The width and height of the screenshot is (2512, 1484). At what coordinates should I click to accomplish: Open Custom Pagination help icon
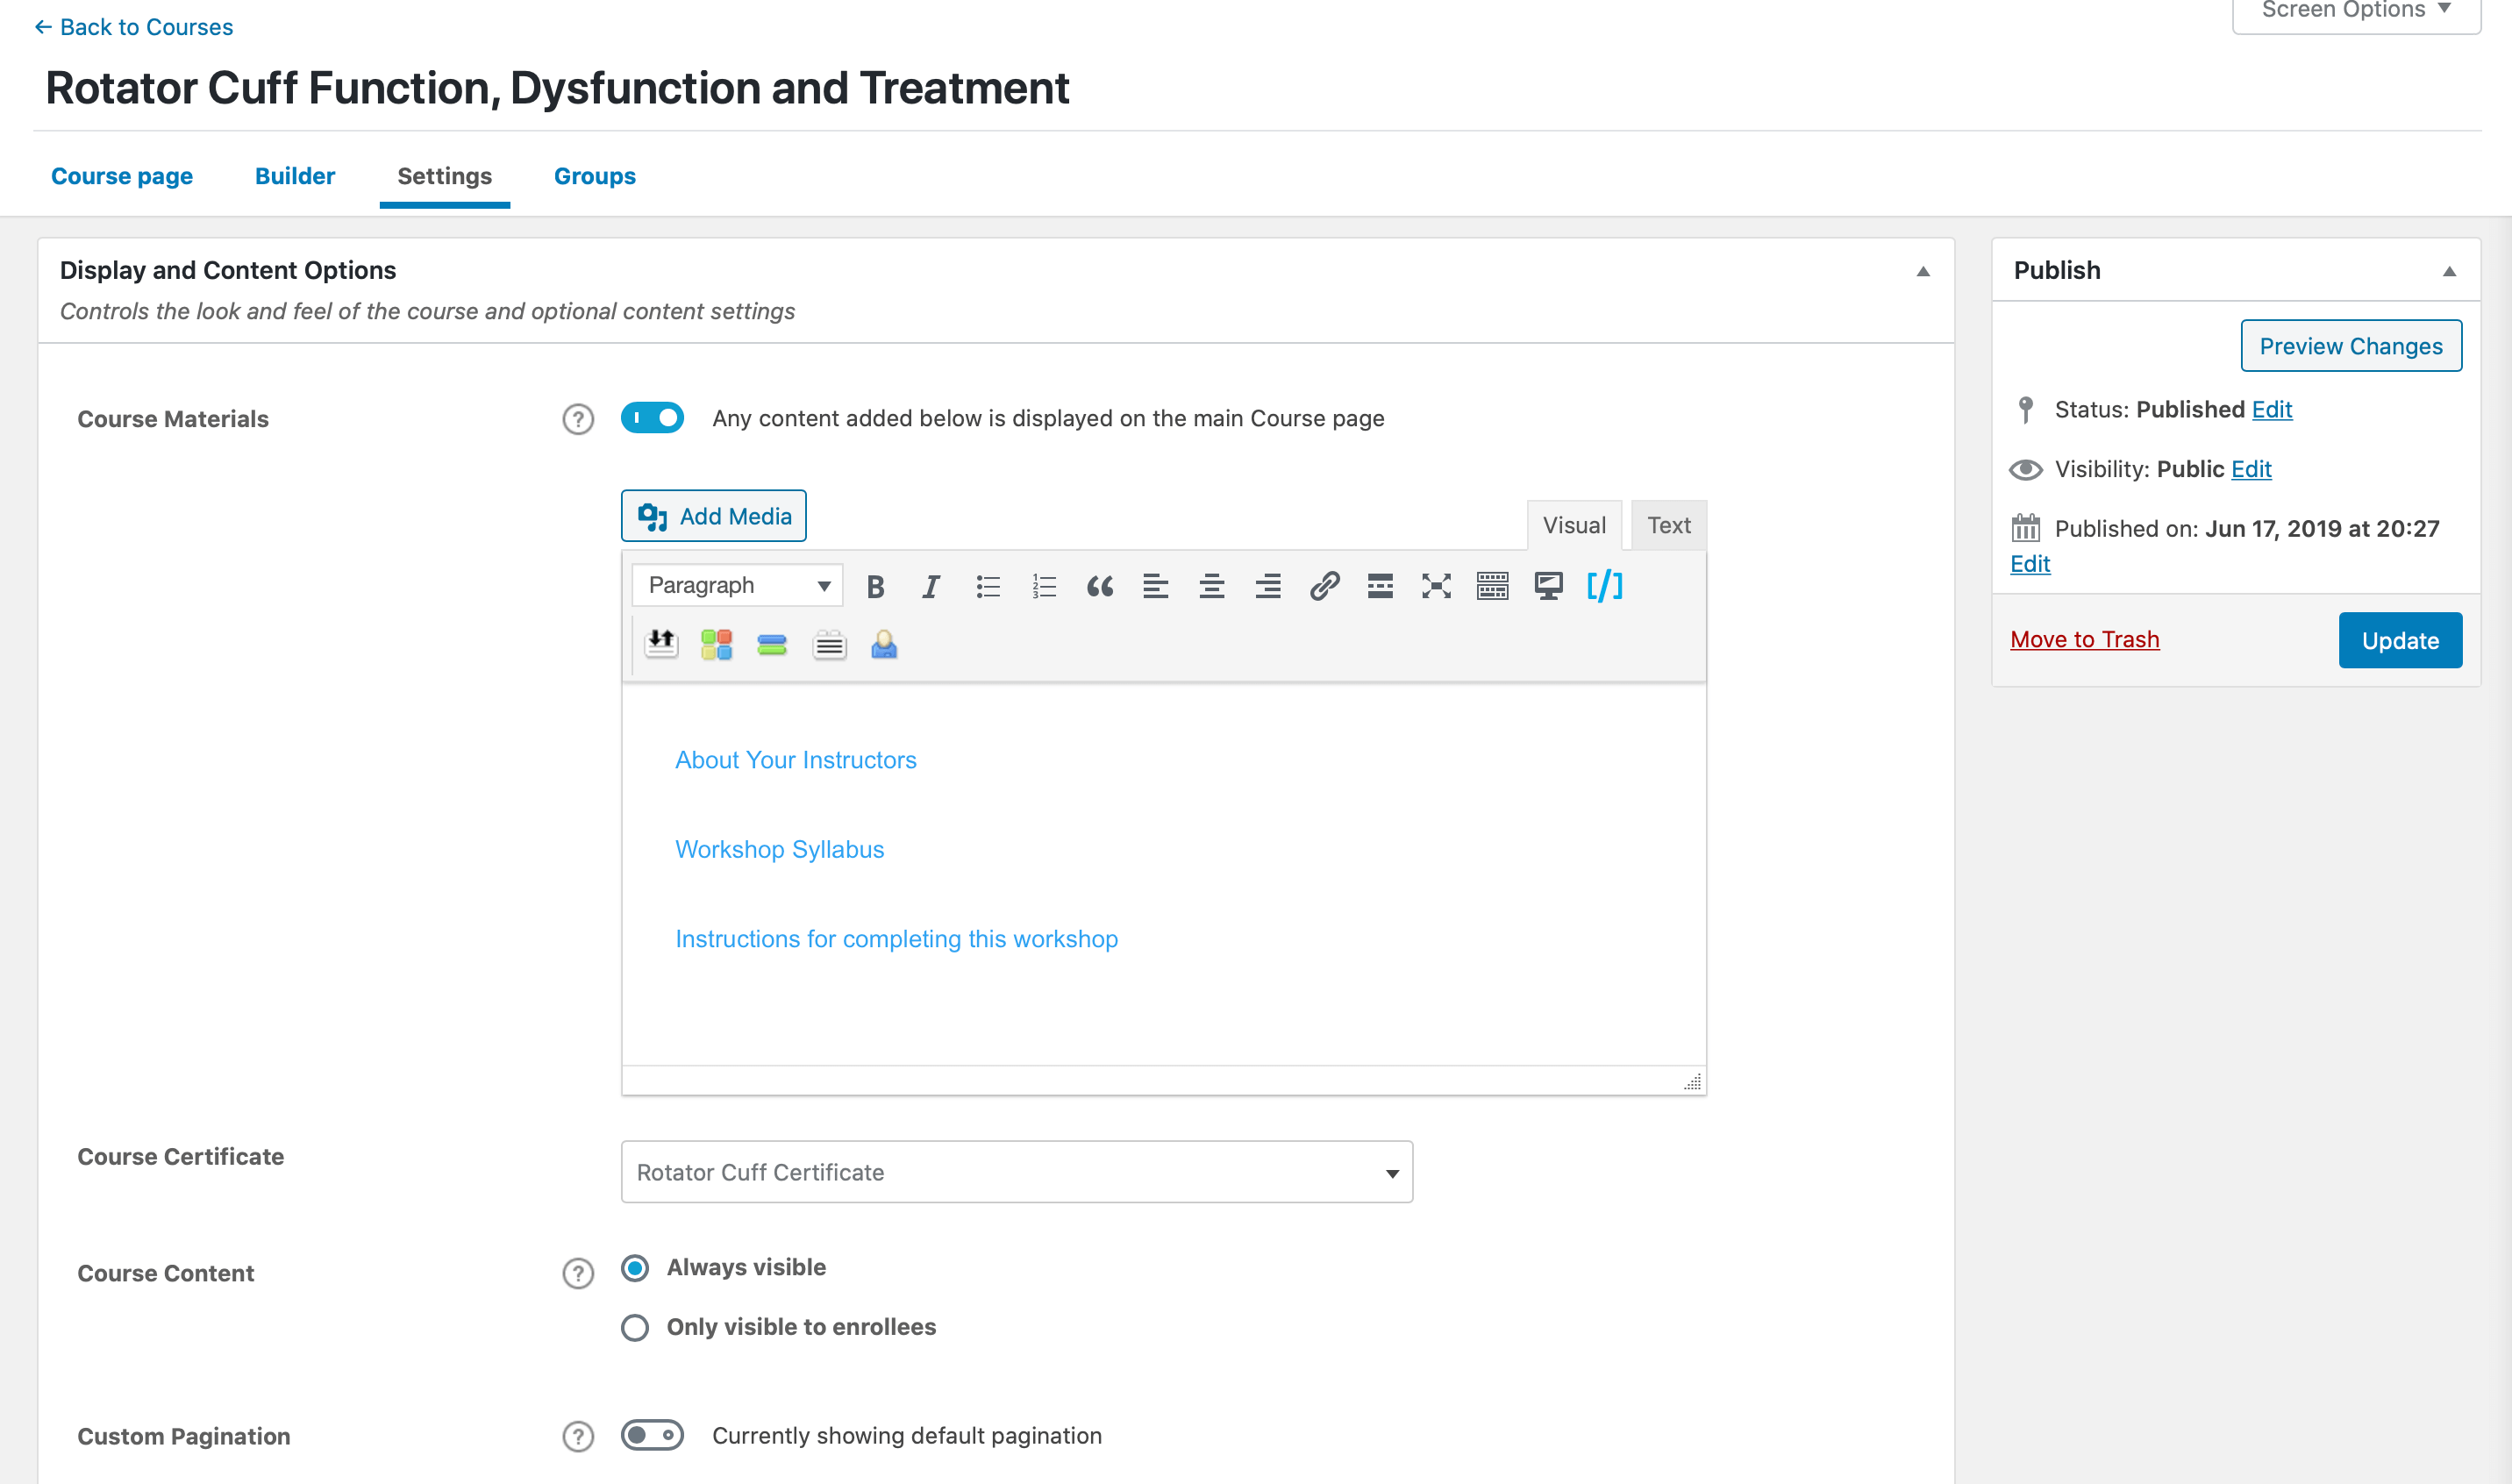(578, 1436)
